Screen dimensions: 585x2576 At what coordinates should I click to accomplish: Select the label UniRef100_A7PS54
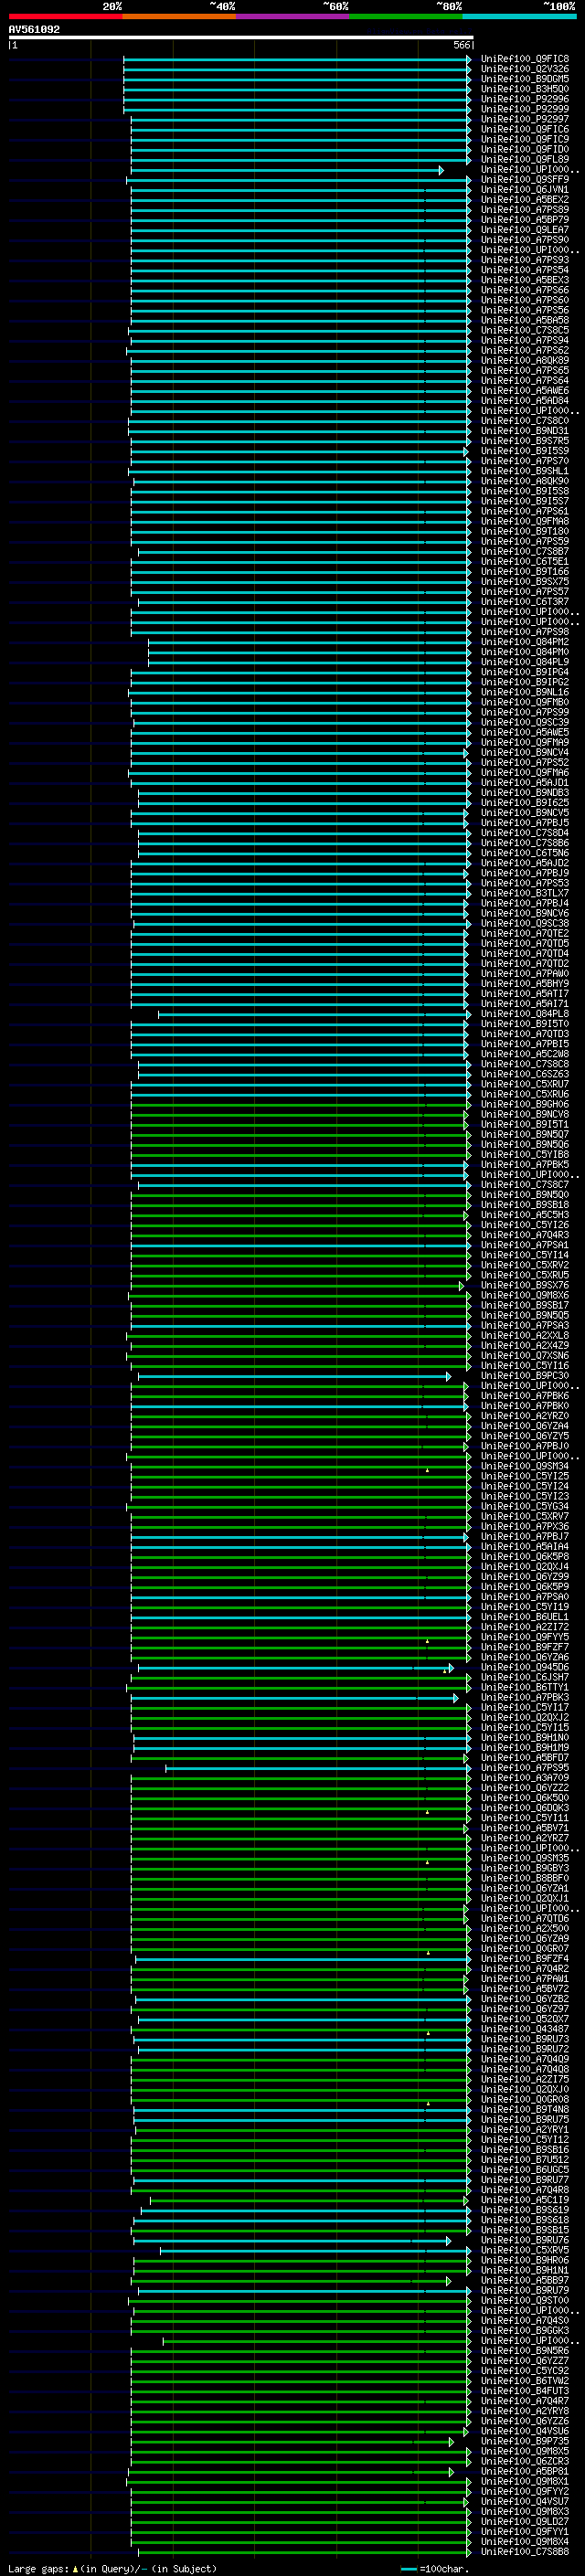pos(524,270)
